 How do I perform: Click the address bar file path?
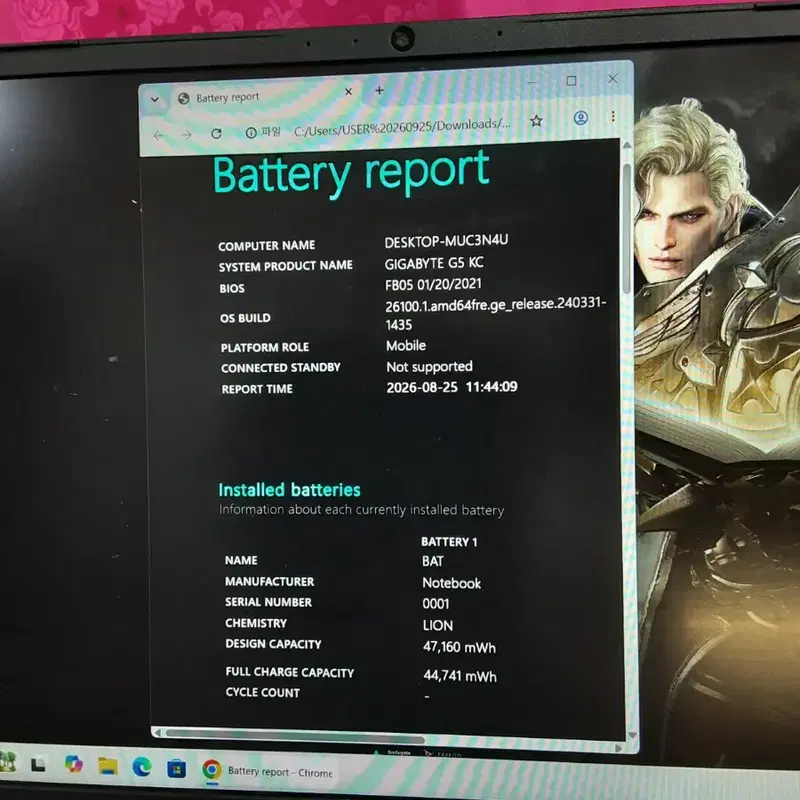(402, 127)
